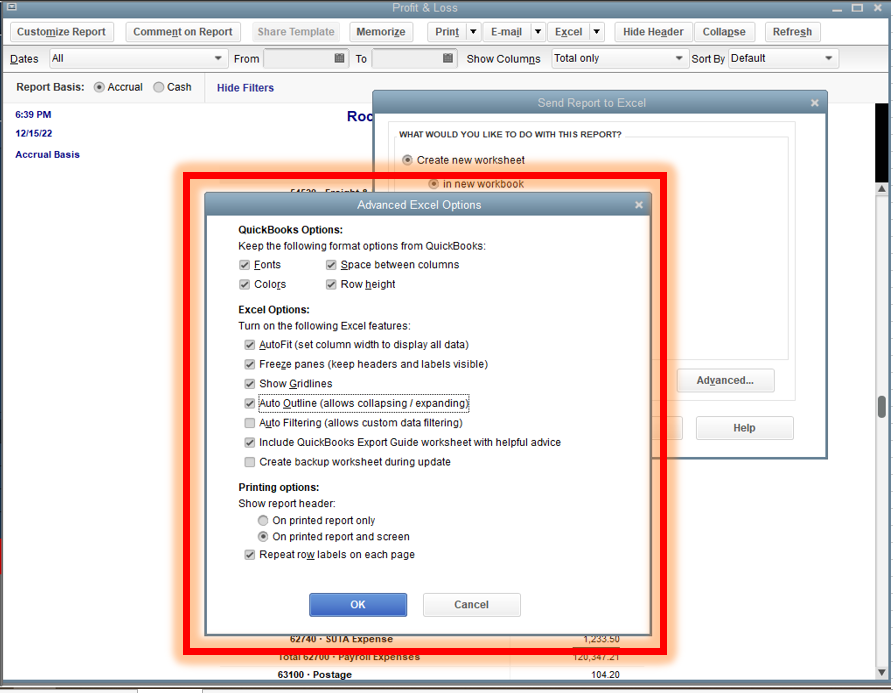Viewport: 893px width, 693px height.
Task: Select Cash report basis
Action: [159, 87]
